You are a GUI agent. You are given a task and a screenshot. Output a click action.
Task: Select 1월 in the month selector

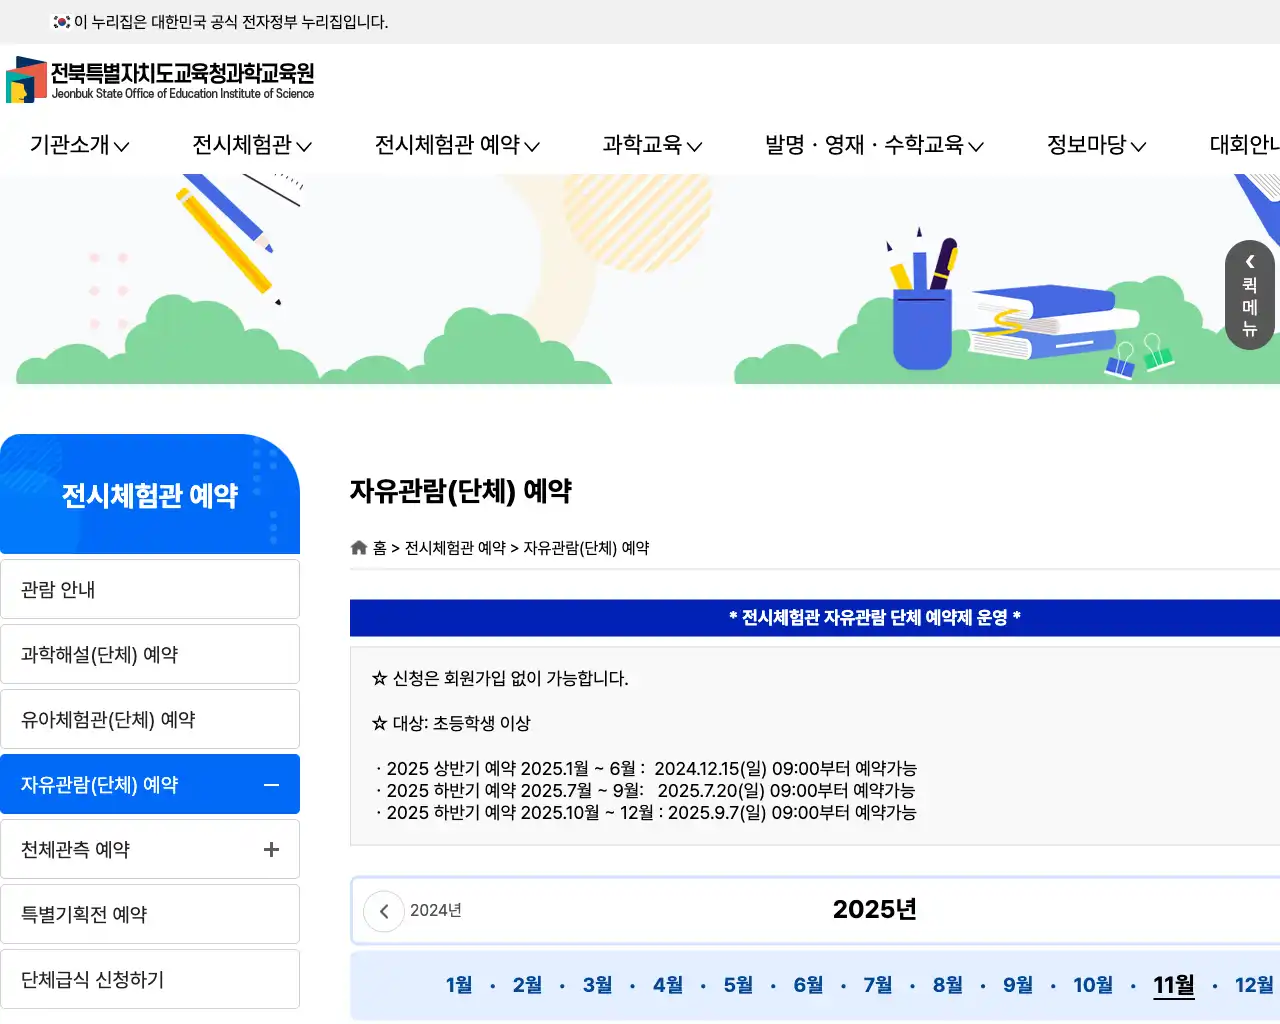pyautogui.click(x=458, y=985)
